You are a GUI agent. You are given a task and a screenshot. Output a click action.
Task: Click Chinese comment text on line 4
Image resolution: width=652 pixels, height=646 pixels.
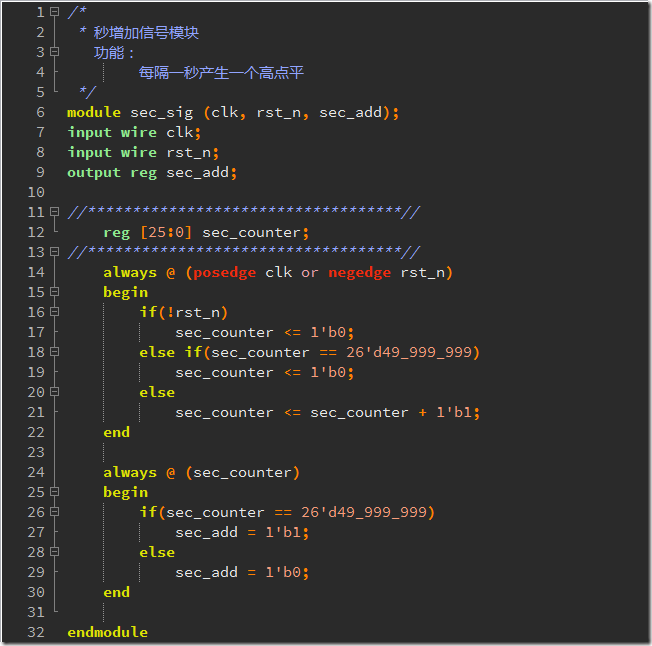(221, 73)
